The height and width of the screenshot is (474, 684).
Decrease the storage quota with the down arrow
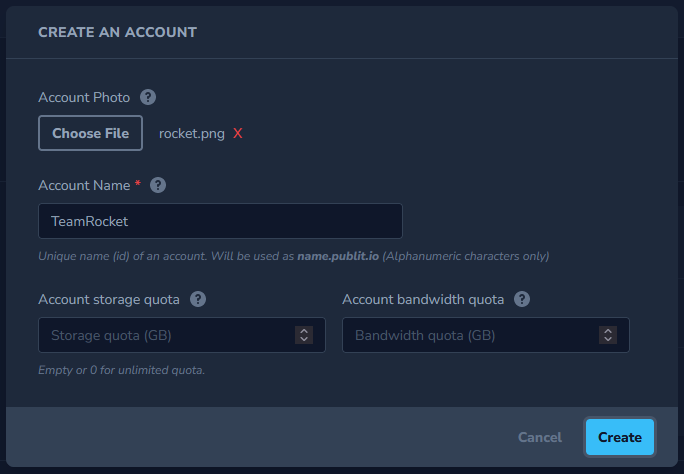[304, 339]
